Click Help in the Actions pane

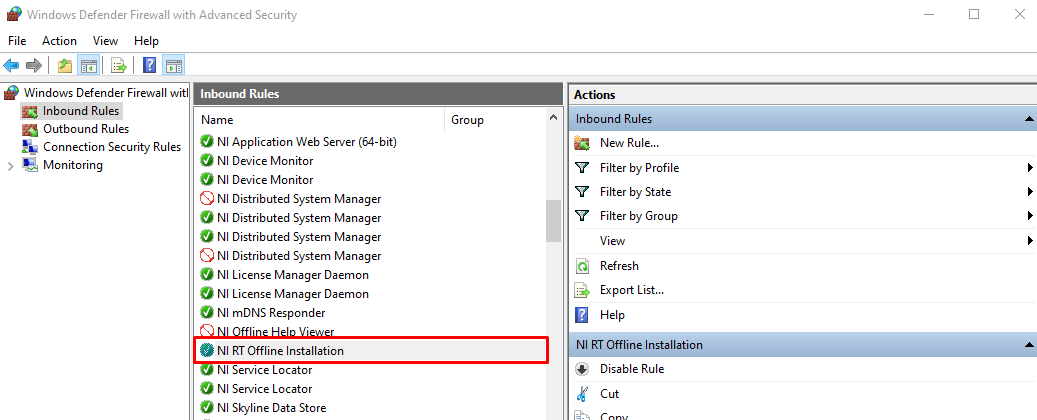pyautogui.click(x=612, y=315)
